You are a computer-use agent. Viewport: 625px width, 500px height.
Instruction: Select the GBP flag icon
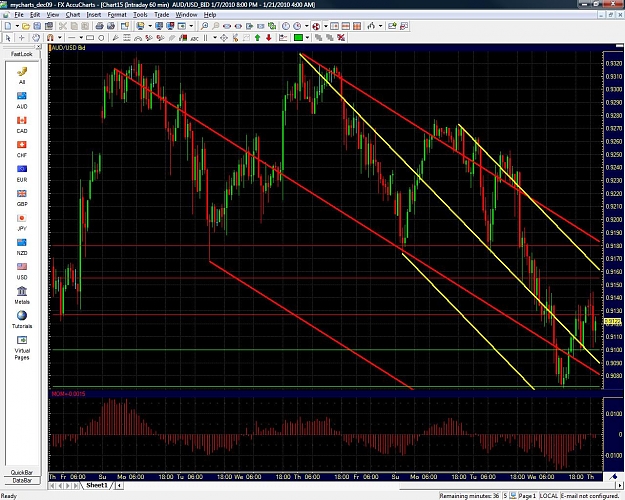[x=22, y=194]
